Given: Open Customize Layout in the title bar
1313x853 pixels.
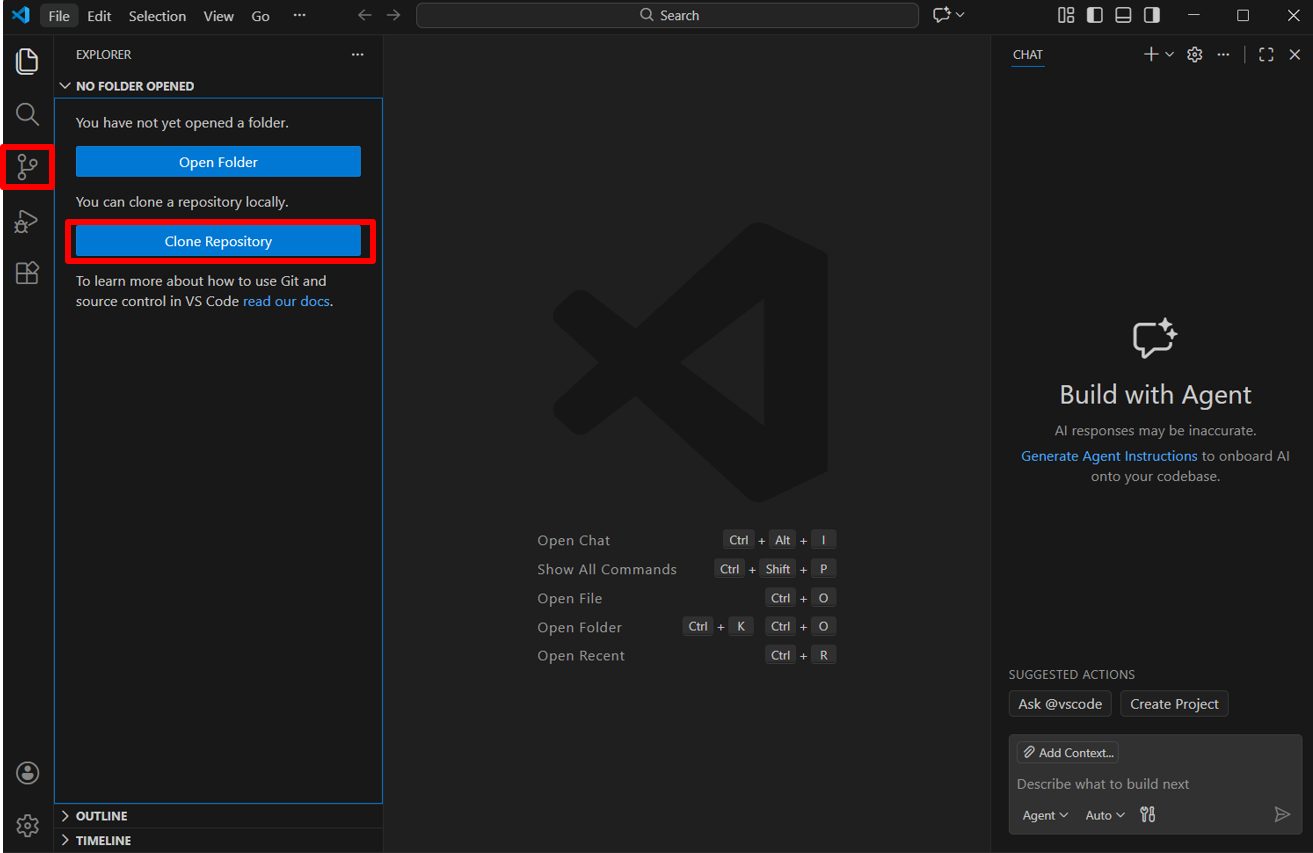Looking at the screenshot, I should (x=1066, y=15).
